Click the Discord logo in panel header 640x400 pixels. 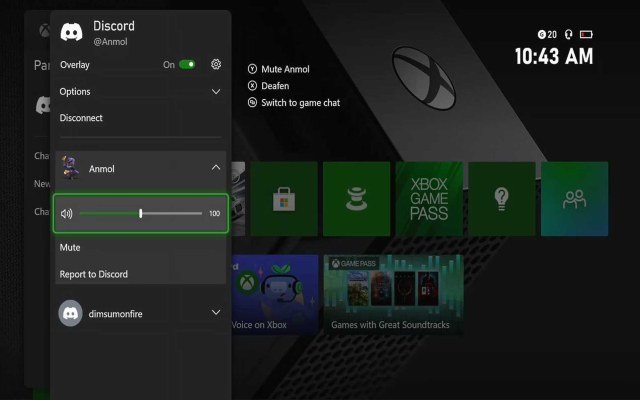(x=71, y=32)
